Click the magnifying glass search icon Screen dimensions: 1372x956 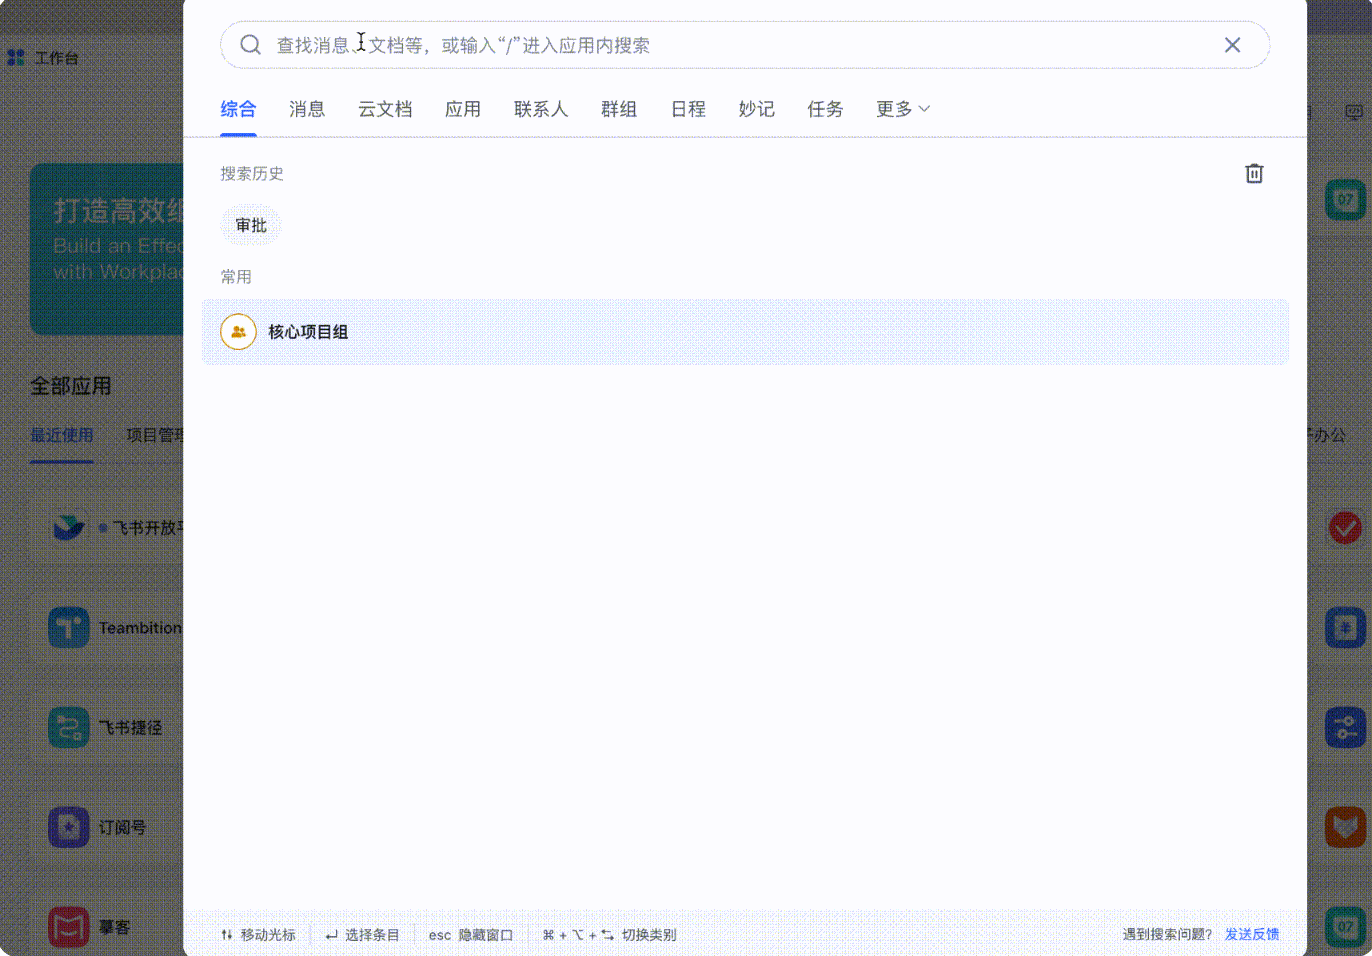click(x=249, y=44)
